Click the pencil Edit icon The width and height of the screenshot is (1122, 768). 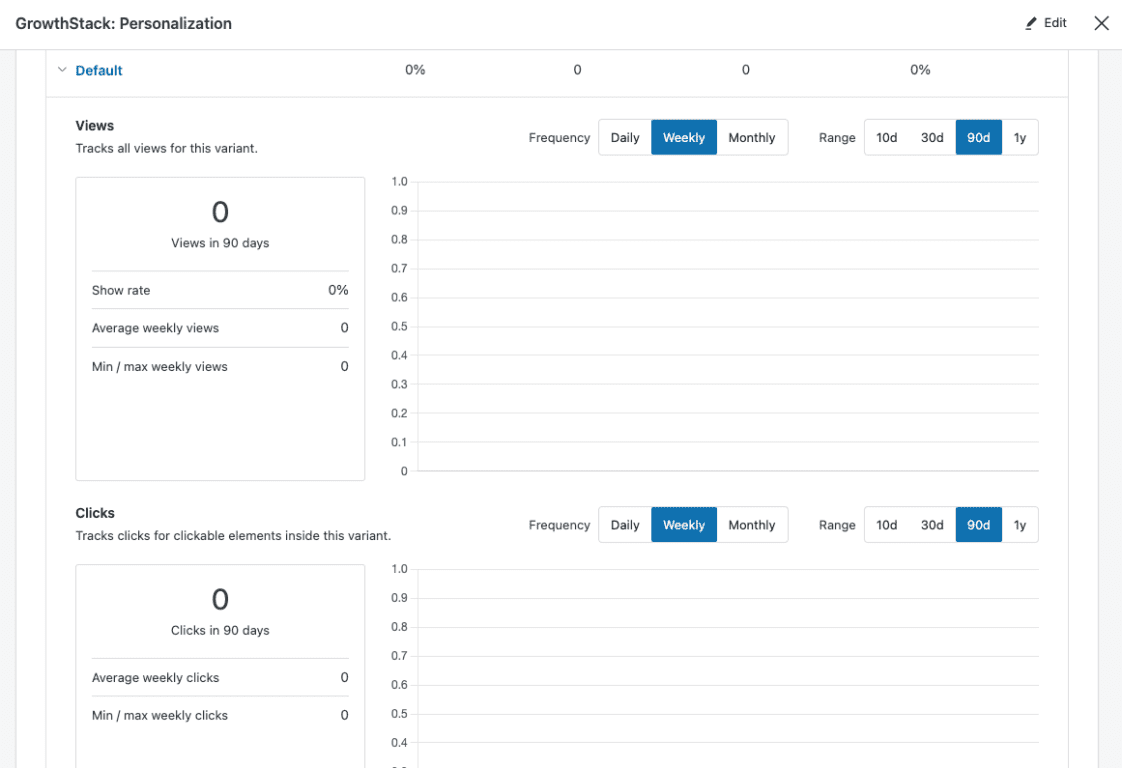click(1031, 23)
